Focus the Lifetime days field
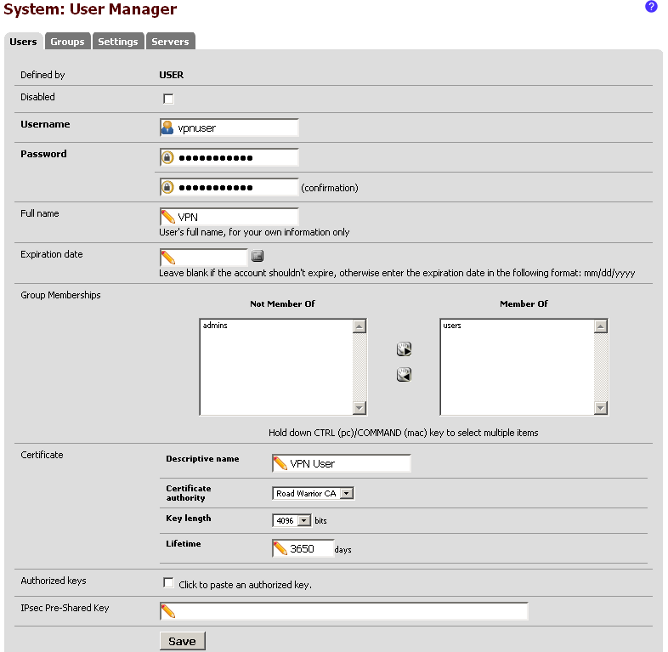668x652 pixels. 303,549
